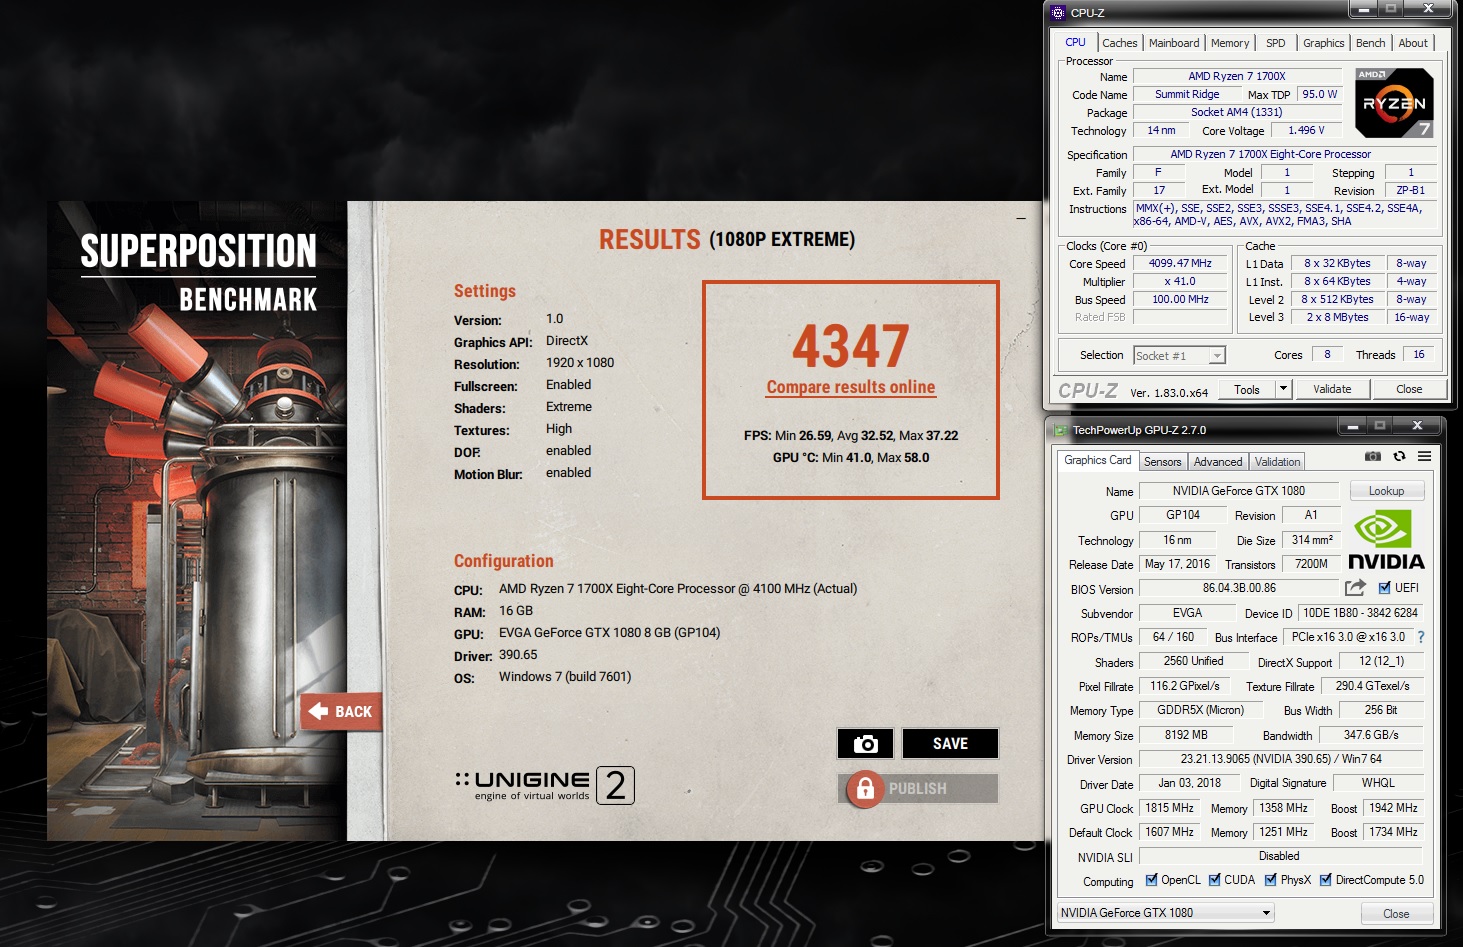
Task: Click the GPU-Z title bar app icon
Action: tap(1060, 430)
